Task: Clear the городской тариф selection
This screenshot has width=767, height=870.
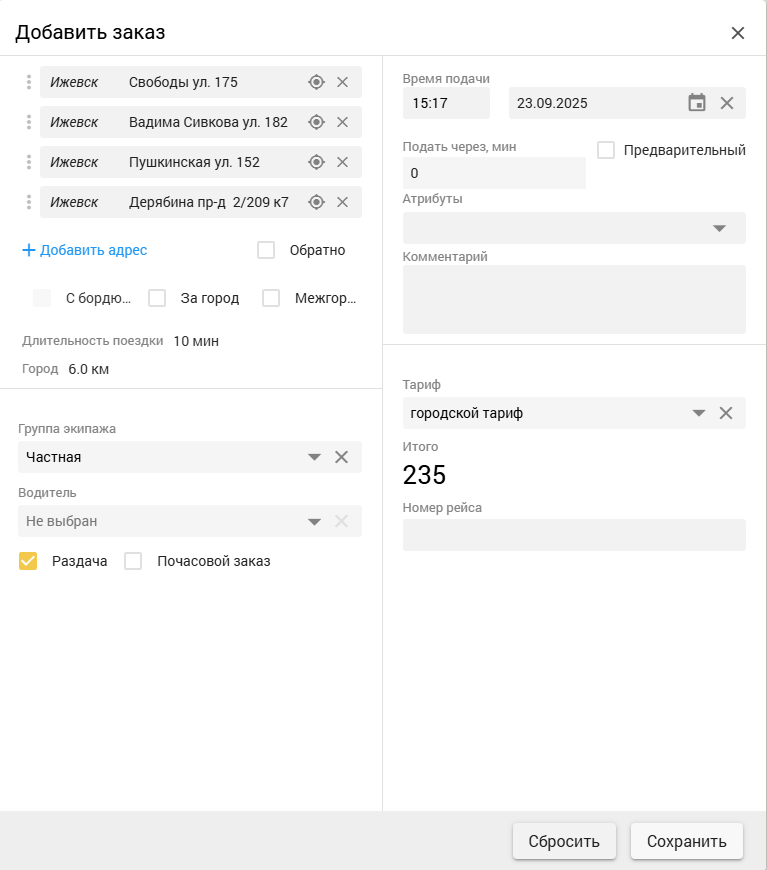Action: coord(727,413)
